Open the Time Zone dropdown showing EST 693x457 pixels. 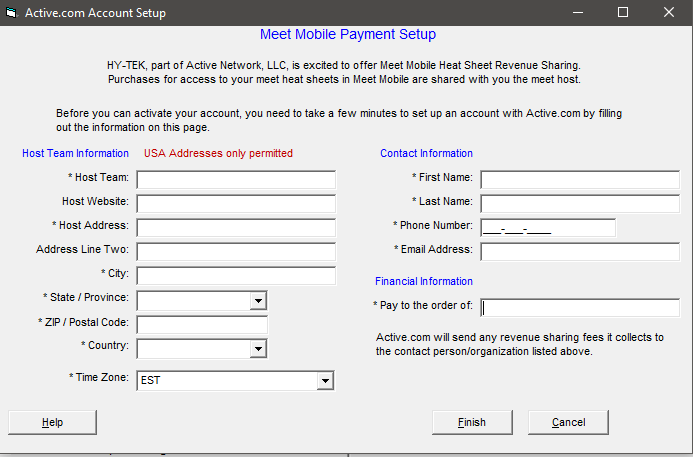tap(325, 381)
